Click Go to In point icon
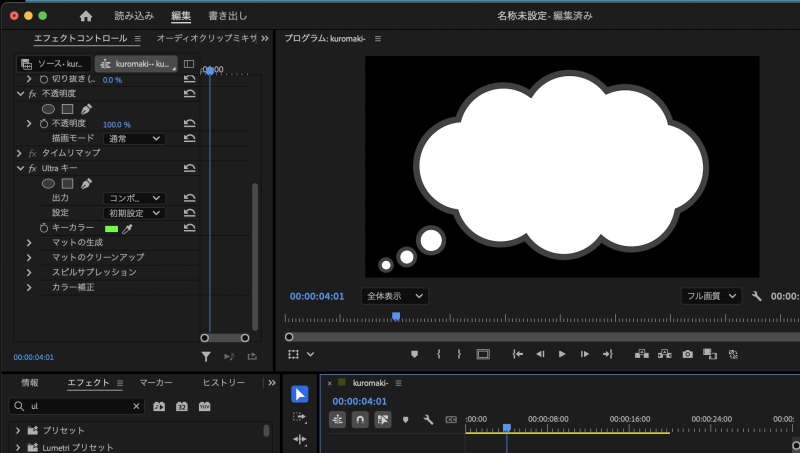This screenshot has width=800, height=453. click(x=518, y=354)
